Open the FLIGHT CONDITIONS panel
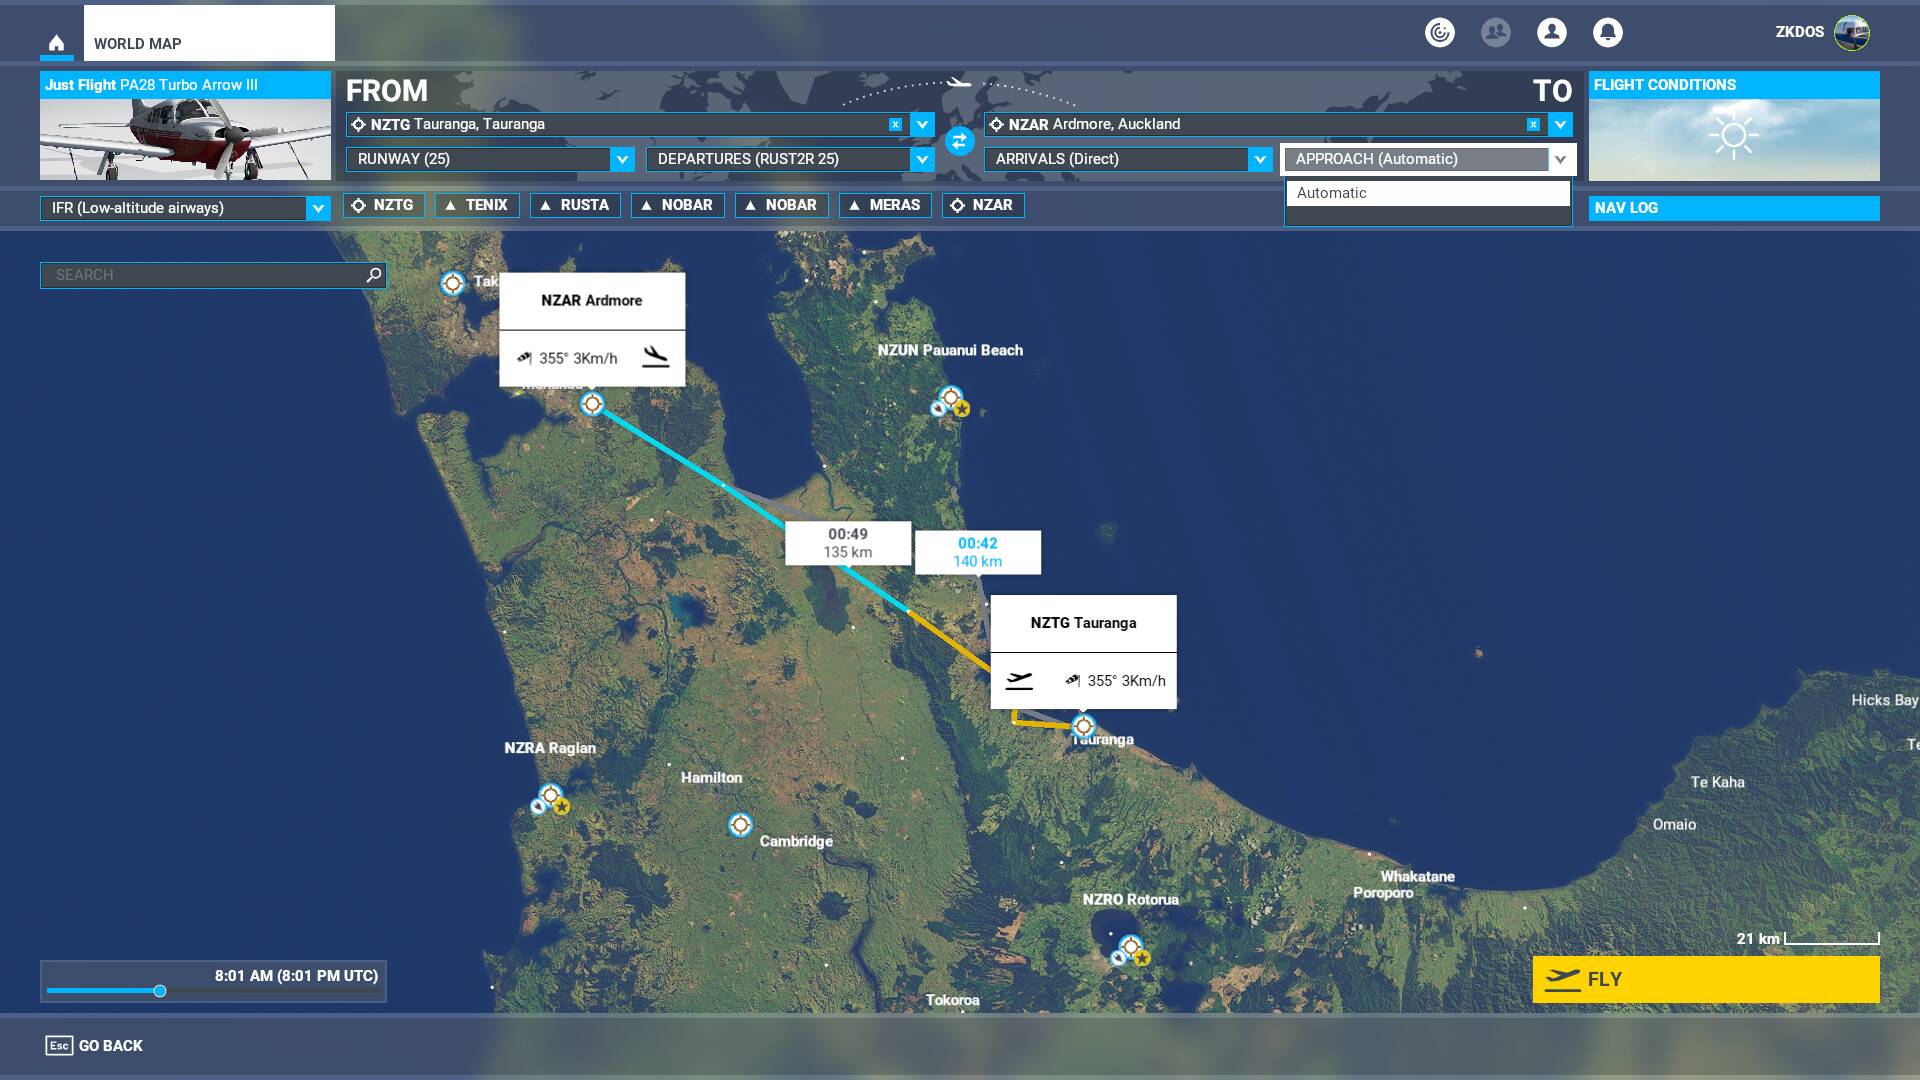Screen dimensions: 1920x1080 [x=1734, y=126]
